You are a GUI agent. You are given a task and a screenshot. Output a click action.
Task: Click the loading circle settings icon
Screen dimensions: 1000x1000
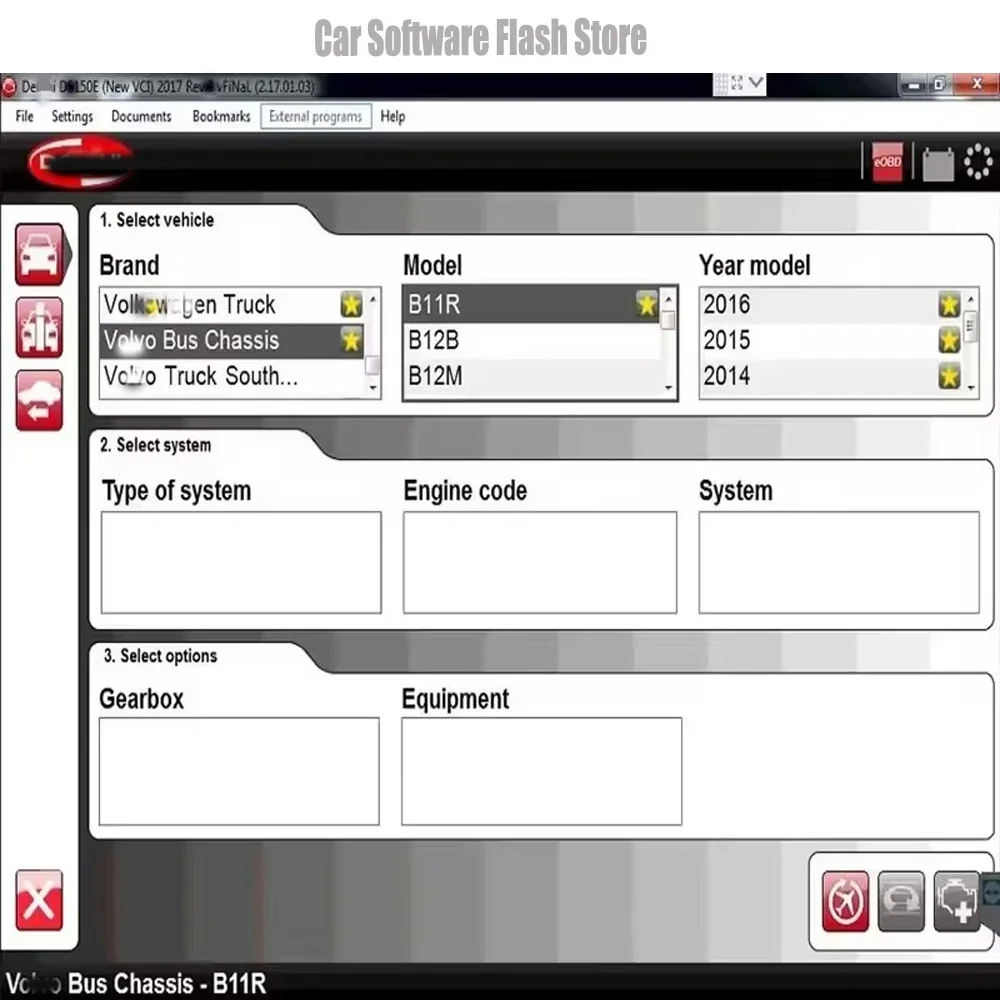[x=978, y=161]
